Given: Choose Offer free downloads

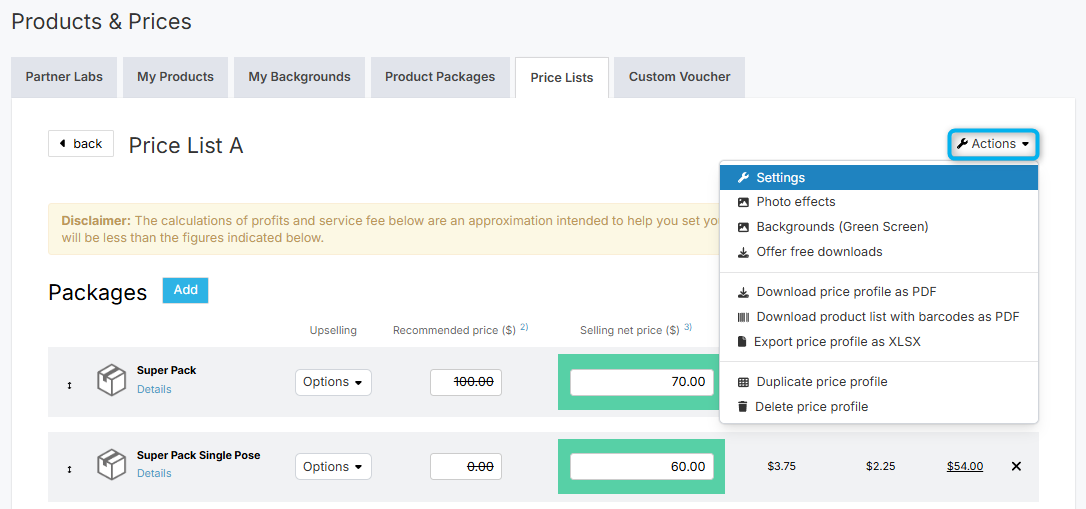Looking at the screenshot, I should 879,252.
